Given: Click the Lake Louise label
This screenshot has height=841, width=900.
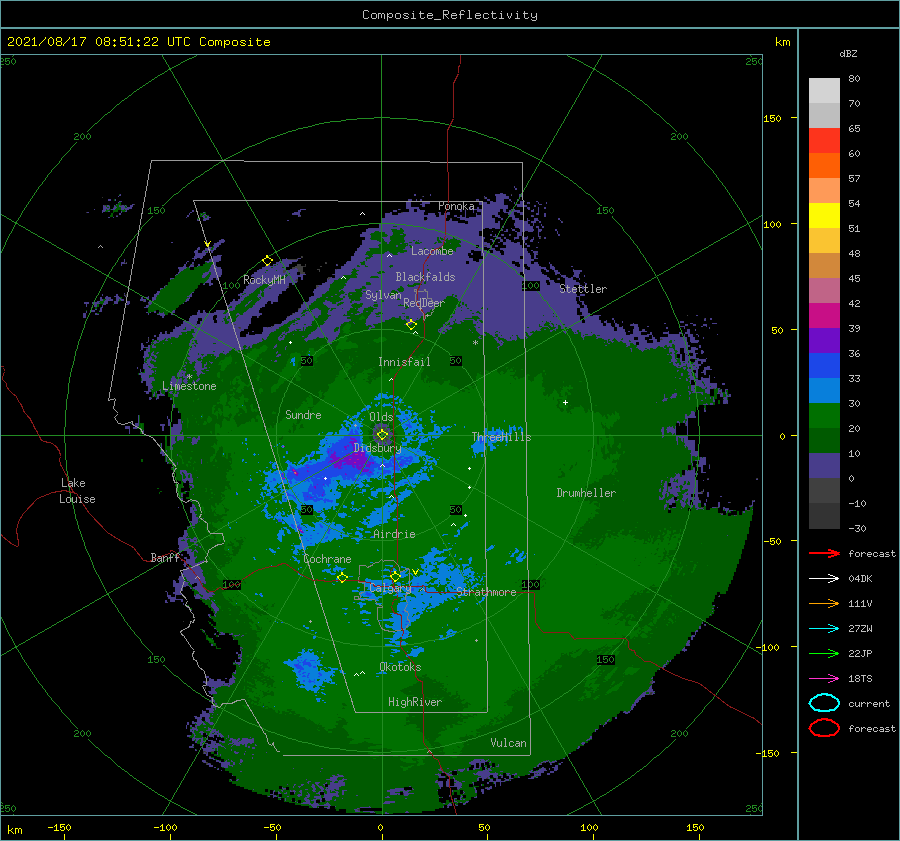Looking at the screenshot, I should 77,491.
